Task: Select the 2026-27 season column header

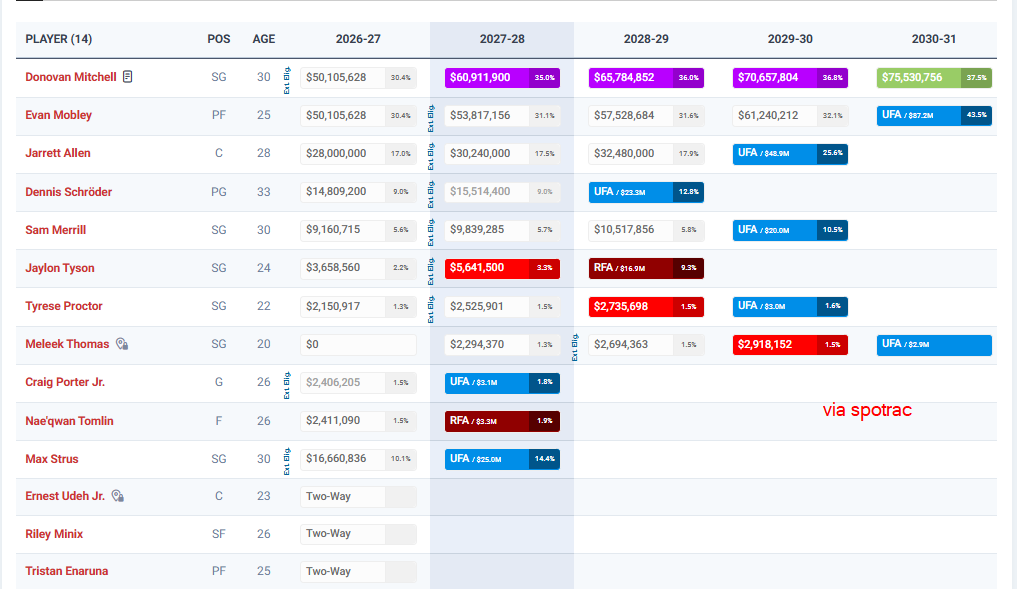Action: pyautogui.click(x=358, y=39)
